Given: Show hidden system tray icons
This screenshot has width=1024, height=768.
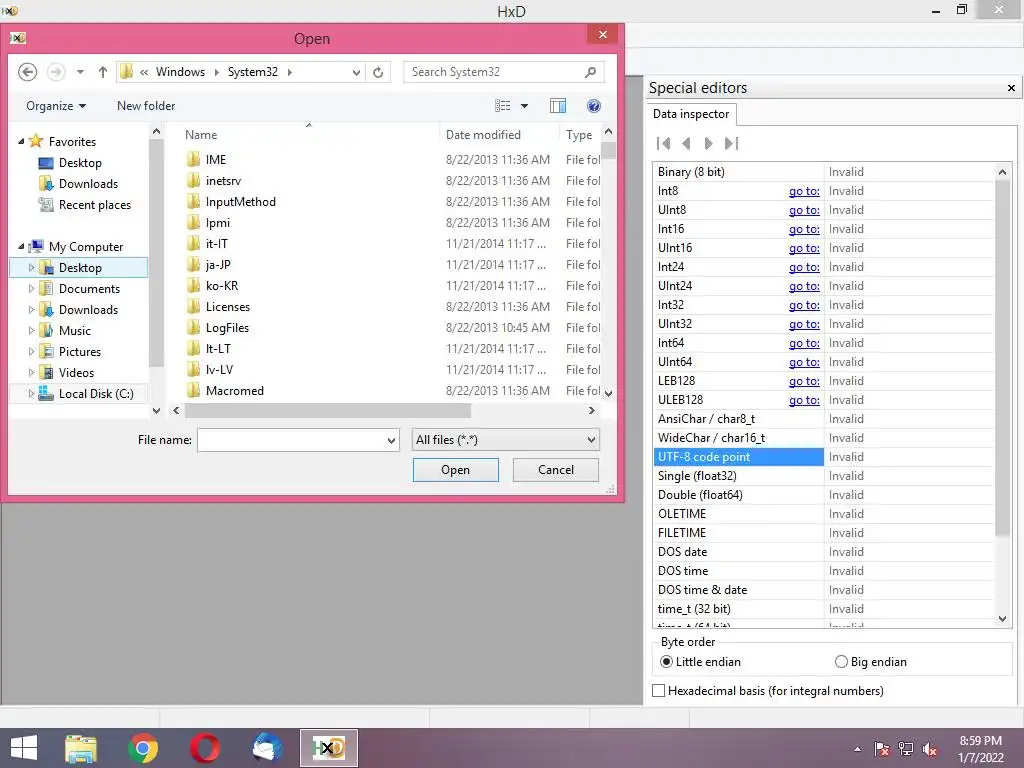Looking at the screenshot, I should tap(857, 749).
